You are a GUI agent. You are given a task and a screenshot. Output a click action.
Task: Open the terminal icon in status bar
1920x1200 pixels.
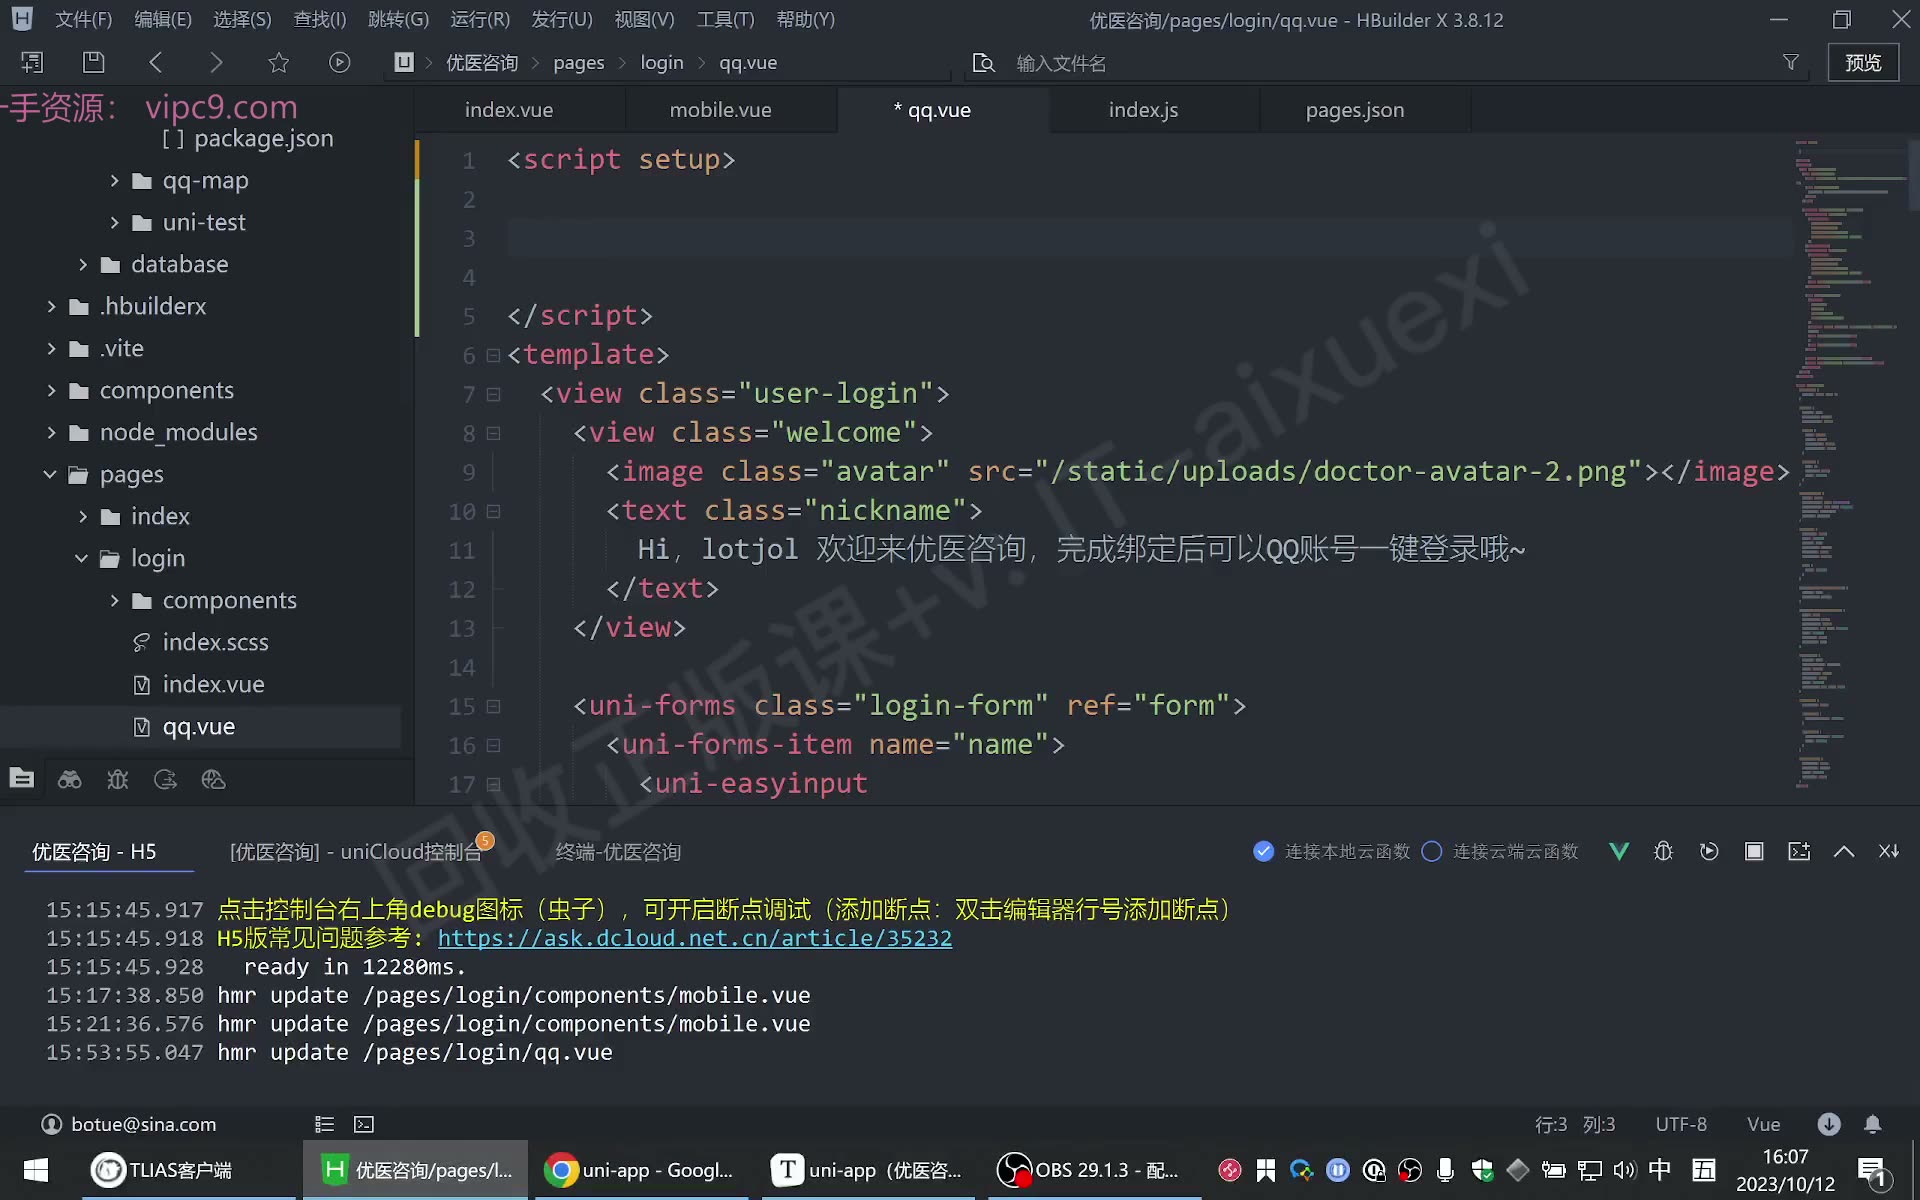point(364,1124)
